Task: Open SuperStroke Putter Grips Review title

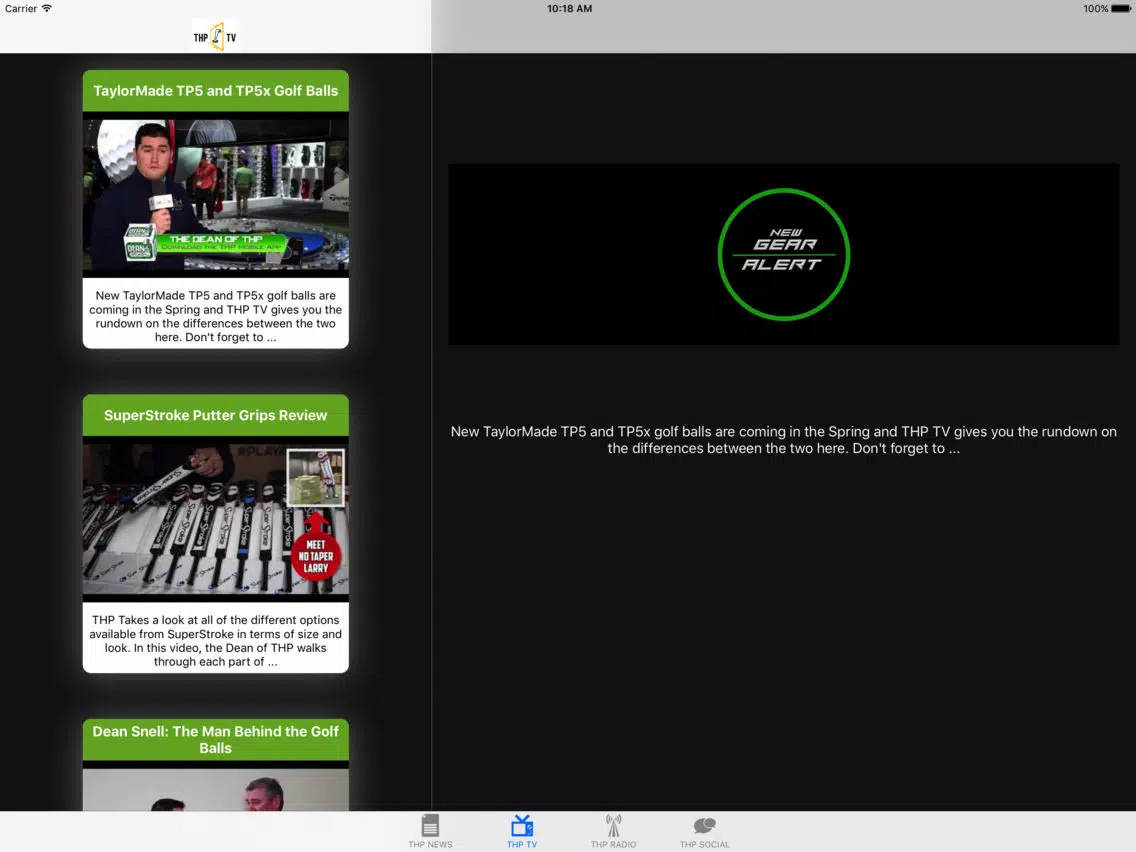Action: click(x=216, y=415)
